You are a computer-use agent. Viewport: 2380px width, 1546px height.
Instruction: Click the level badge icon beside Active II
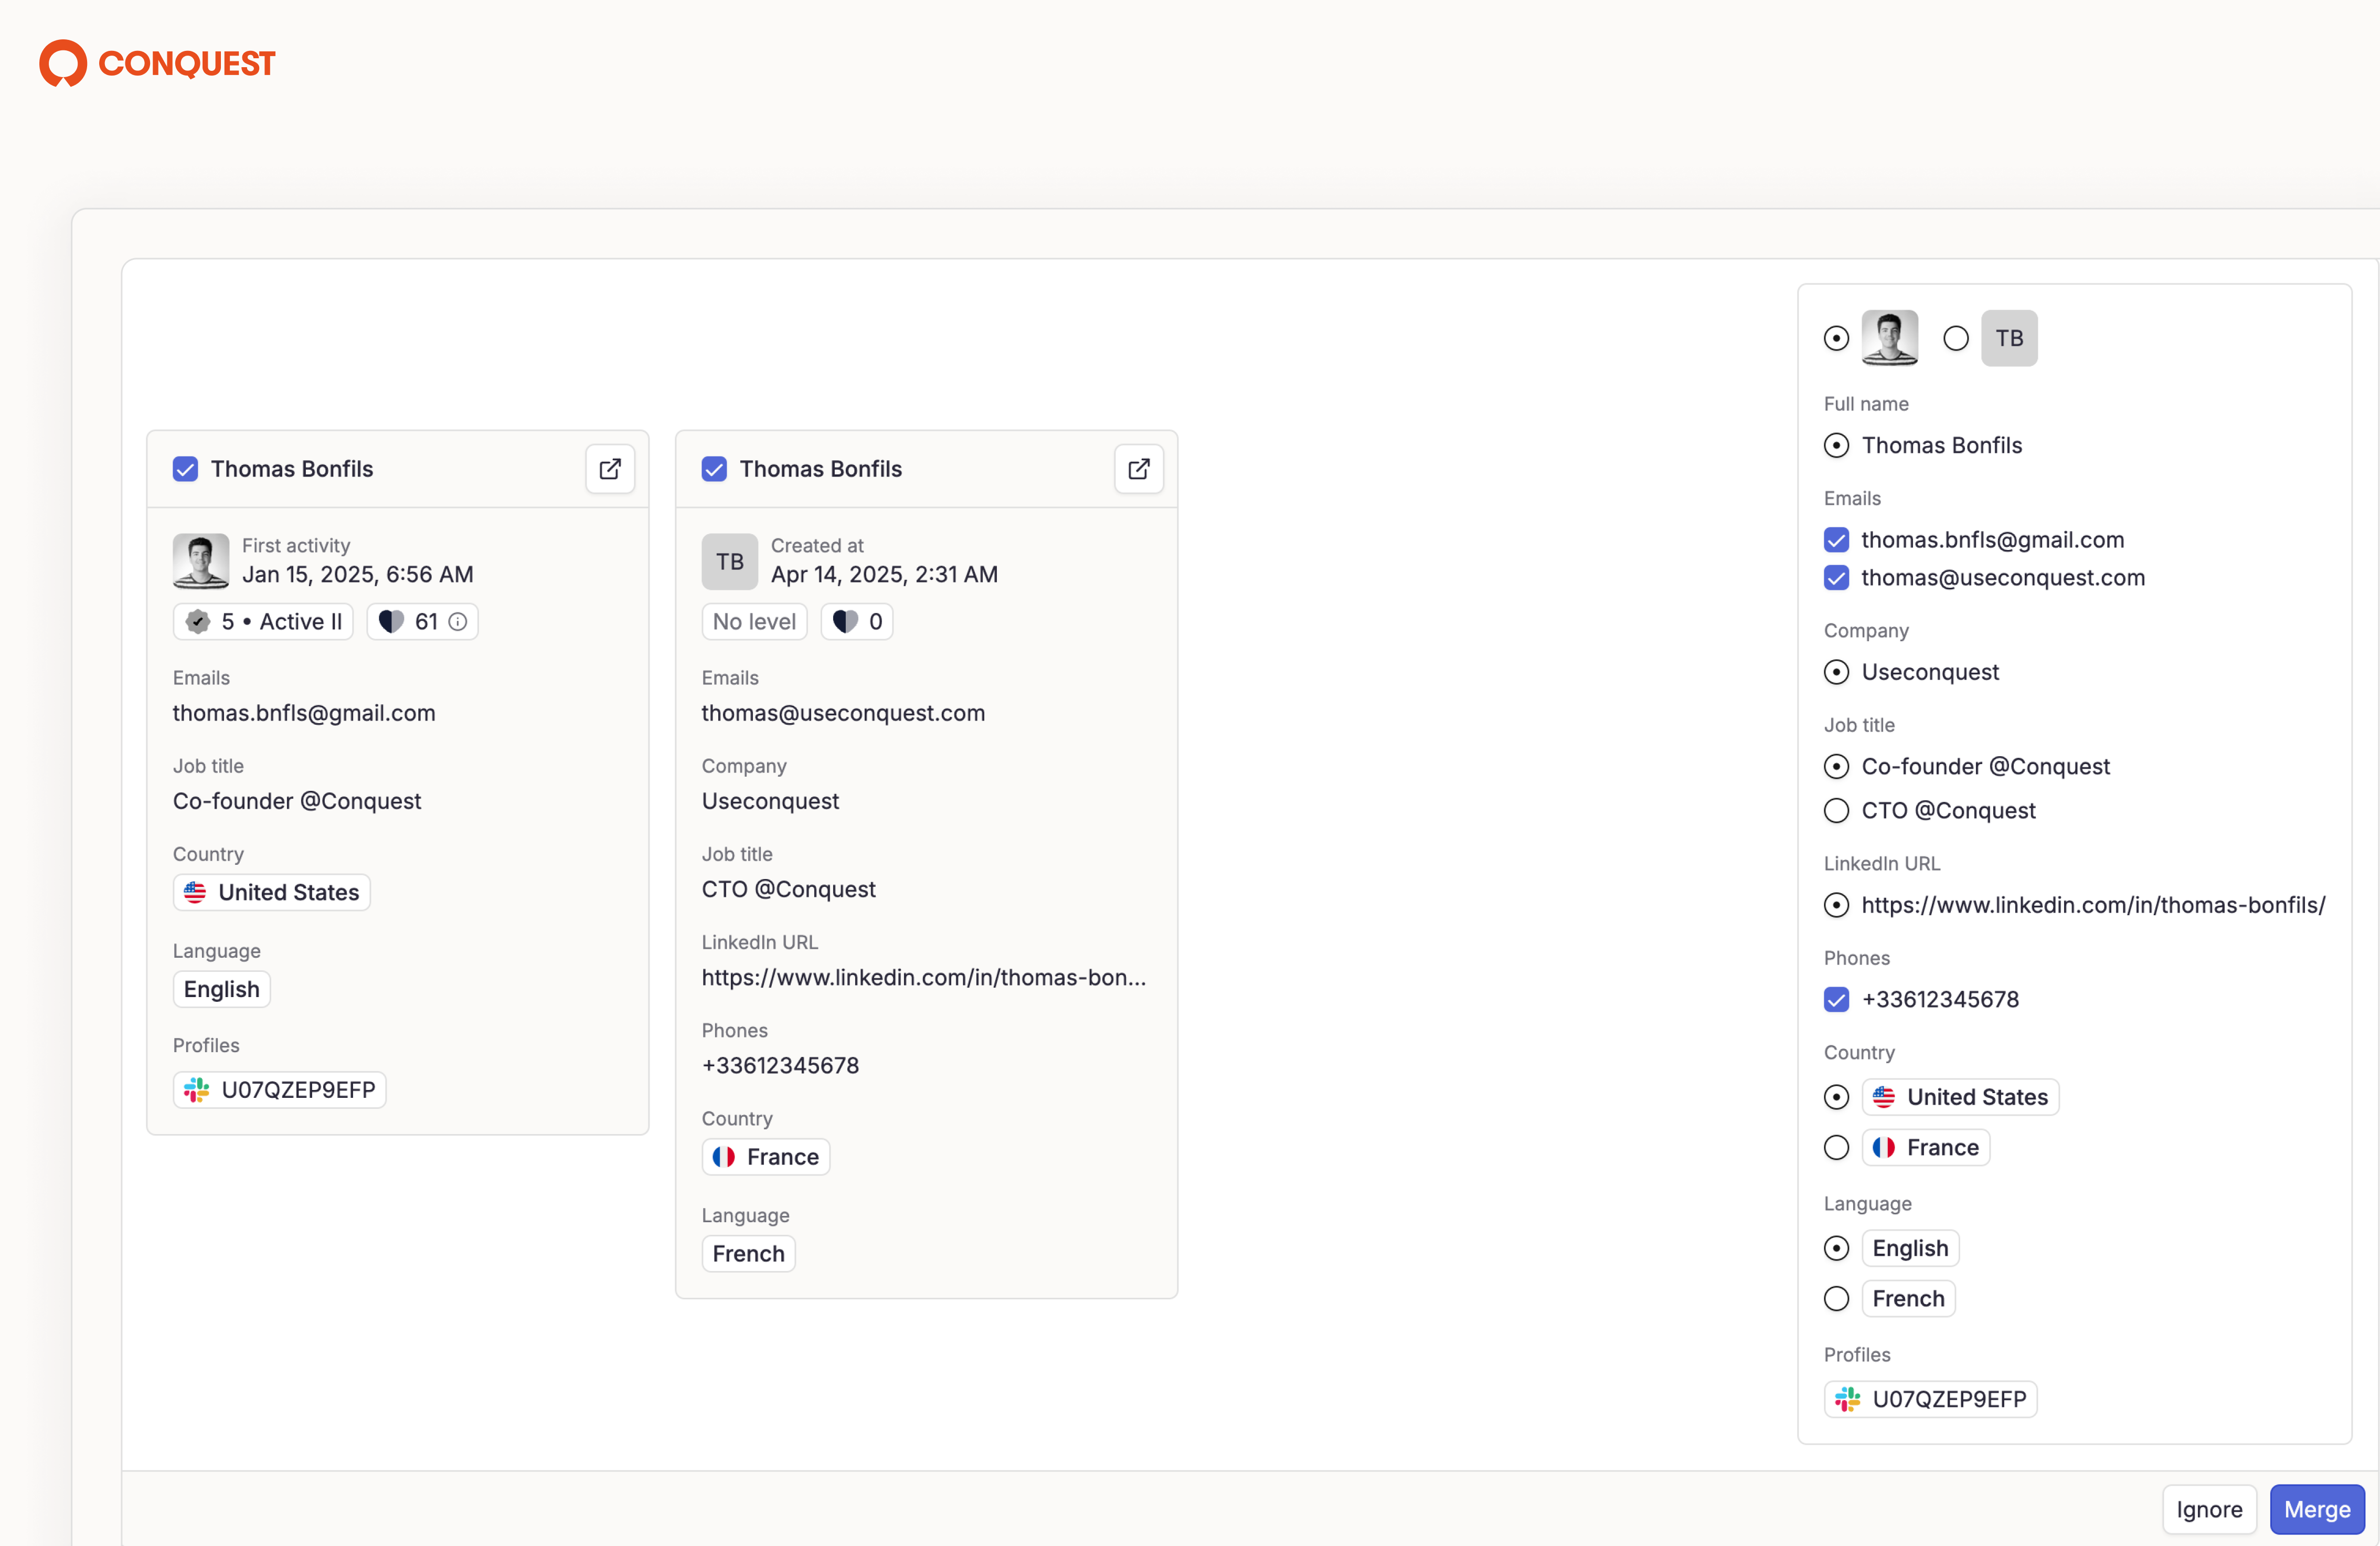pos(198,622)
